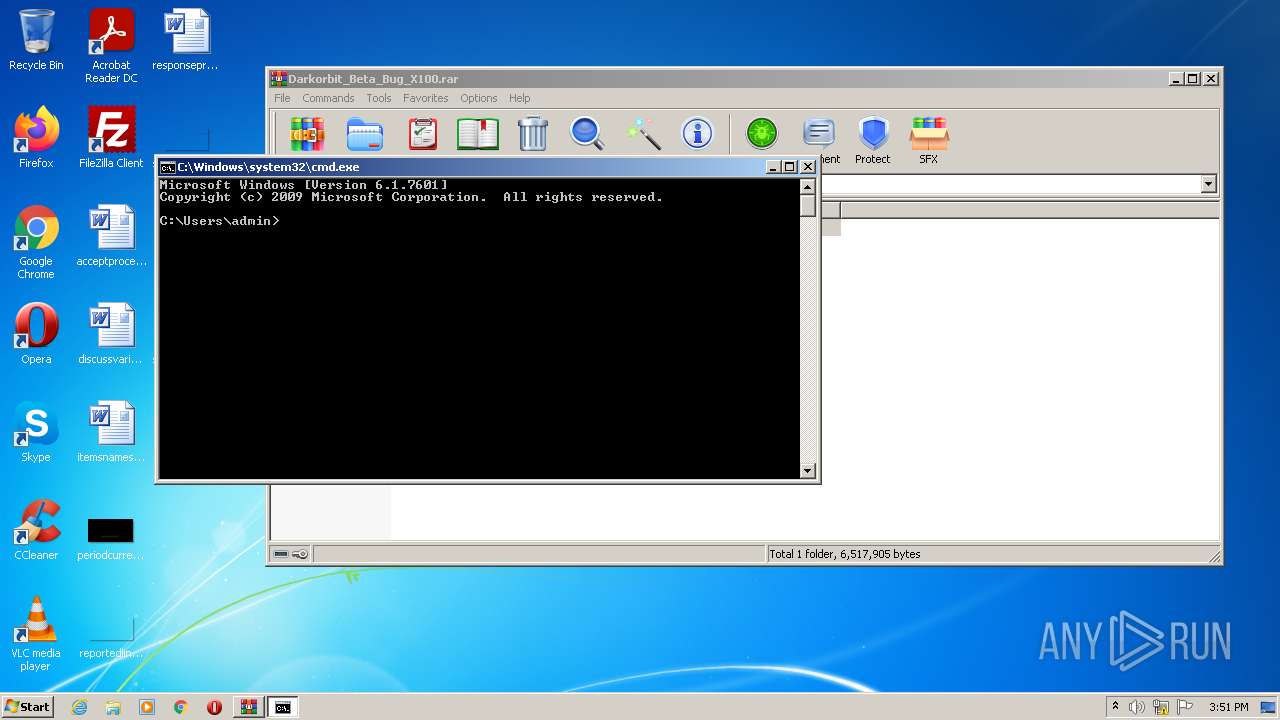Select the responsepr... Word document icon
Viewport: 1280px width, 720px height.
[186, 41]
